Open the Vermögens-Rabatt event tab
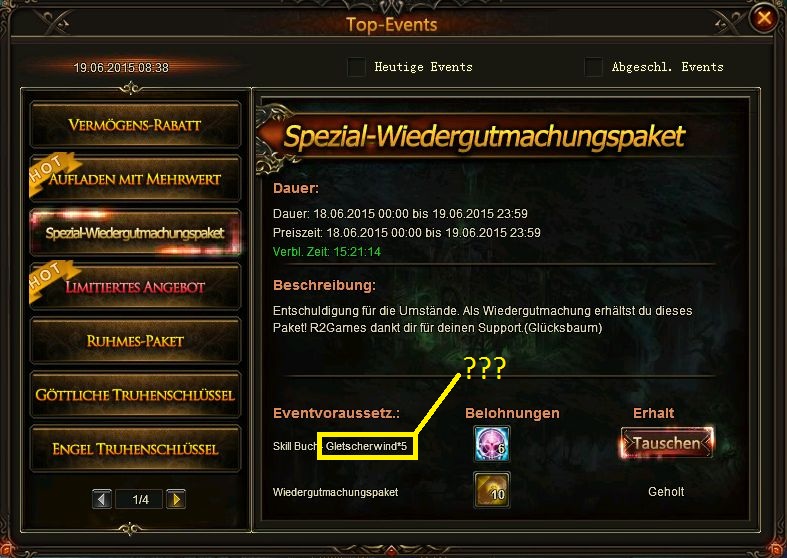This screenshot has width=787, height=558. (x=135, y=124)
